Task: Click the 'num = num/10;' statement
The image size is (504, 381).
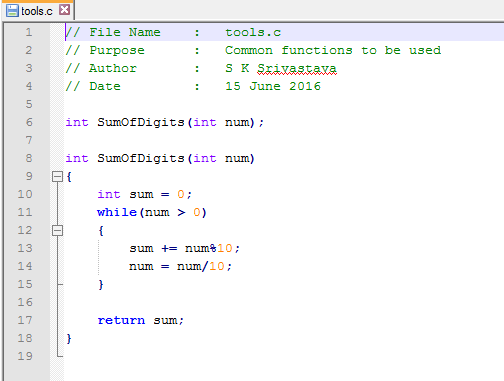Action: point(180,266)
